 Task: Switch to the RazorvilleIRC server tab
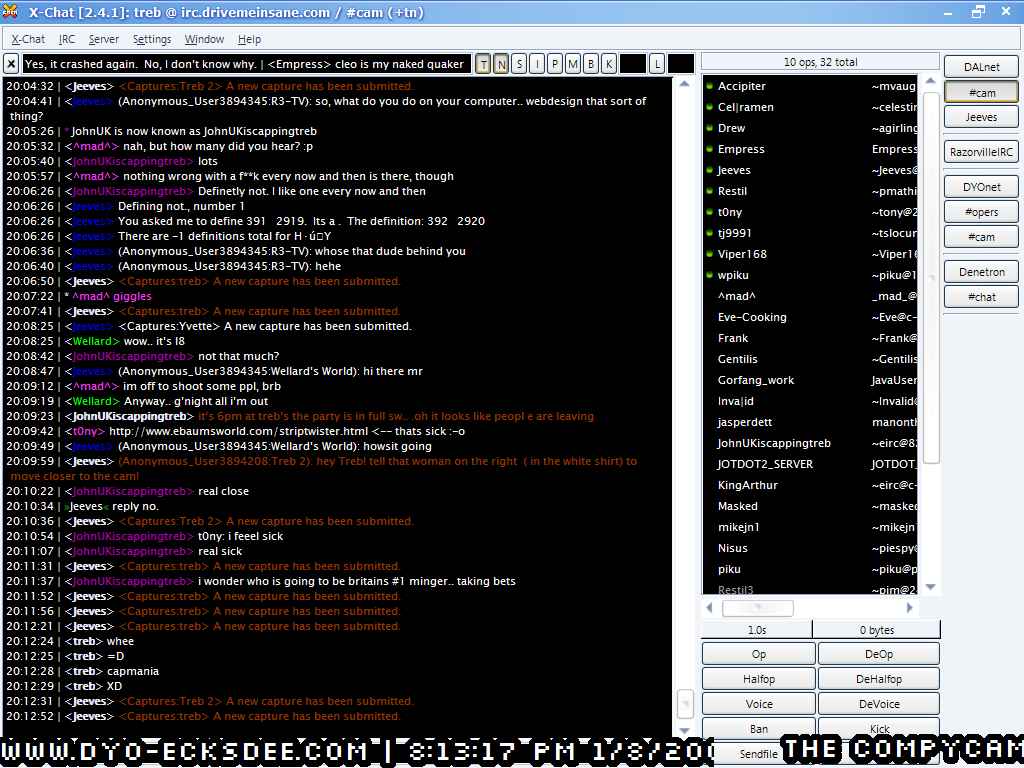point(981,152)
